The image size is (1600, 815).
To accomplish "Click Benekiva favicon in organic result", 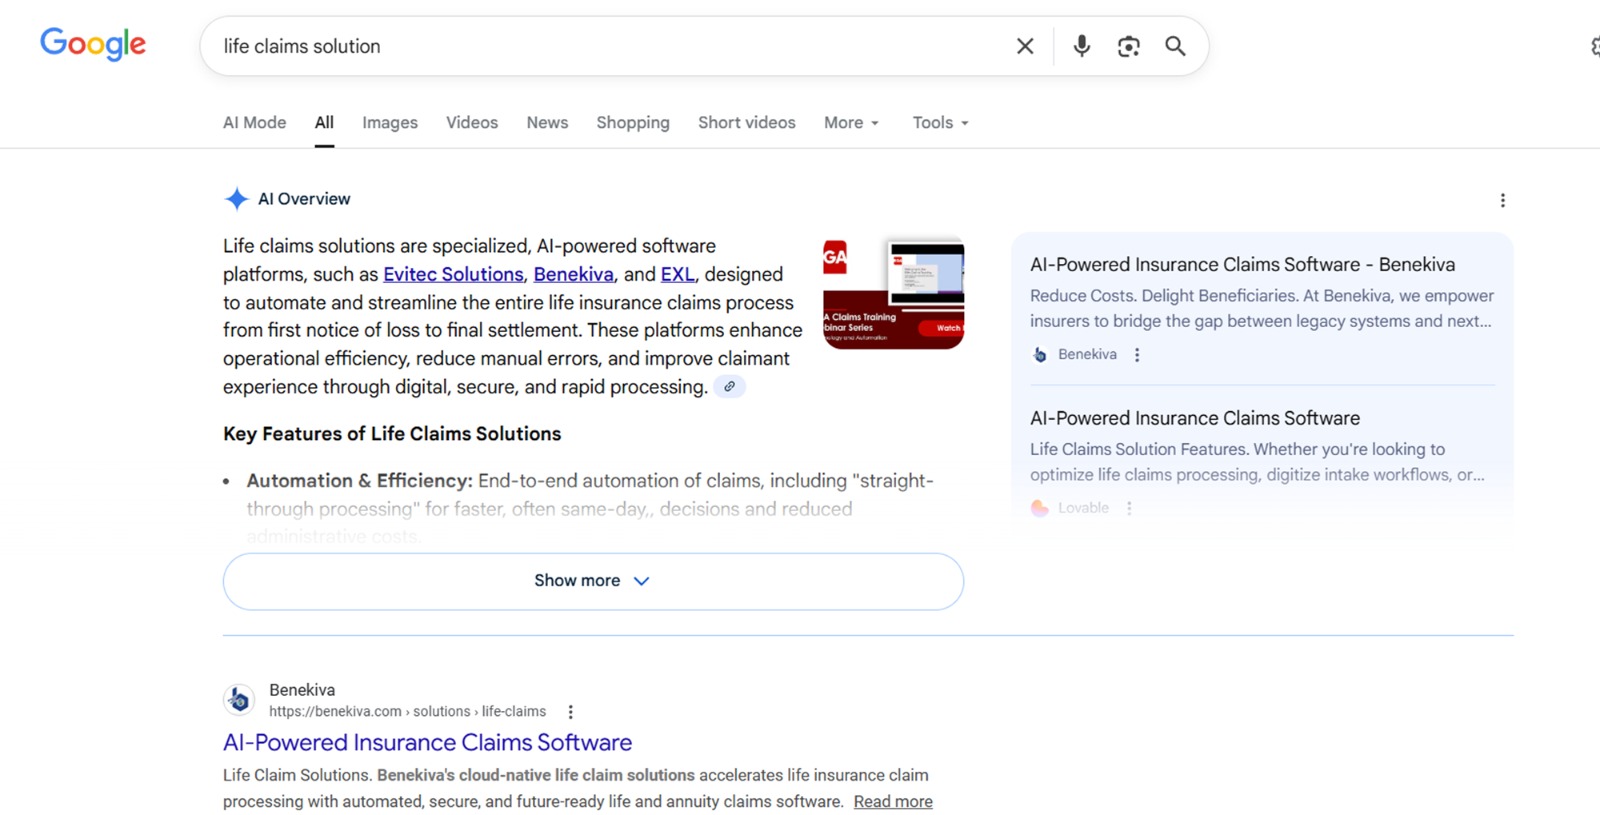I will tap(239, 700).
